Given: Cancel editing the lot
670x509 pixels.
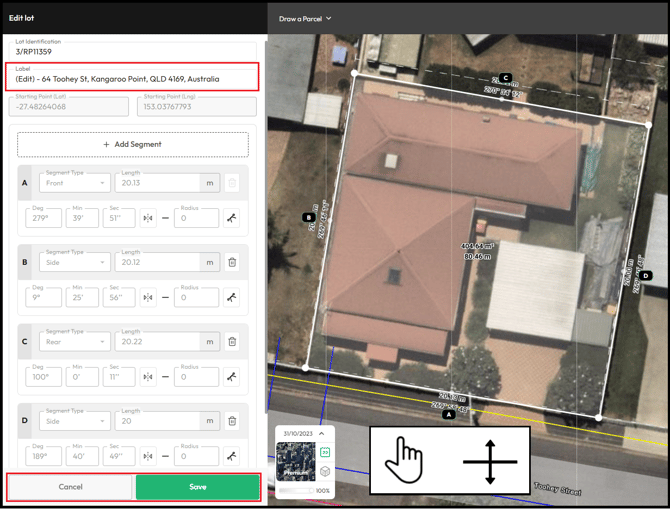Looking at the screenshot, I should point(70,487).
